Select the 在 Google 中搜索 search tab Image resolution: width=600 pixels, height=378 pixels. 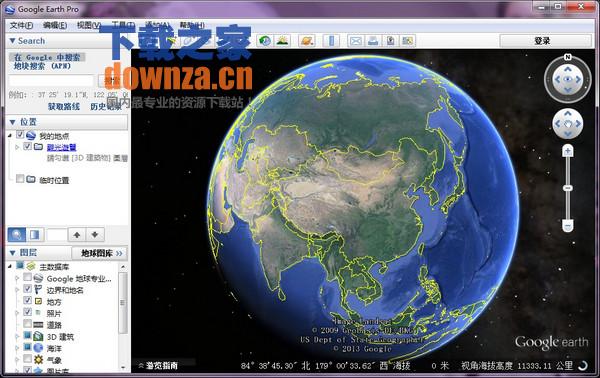pyautogui.click(x=47, y=57)
